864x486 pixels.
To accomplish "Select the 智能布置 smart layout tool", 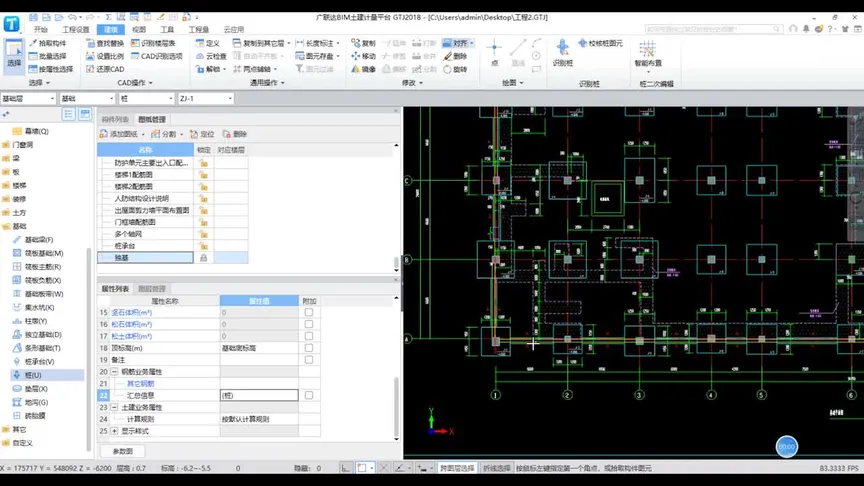I will point(647,52).
